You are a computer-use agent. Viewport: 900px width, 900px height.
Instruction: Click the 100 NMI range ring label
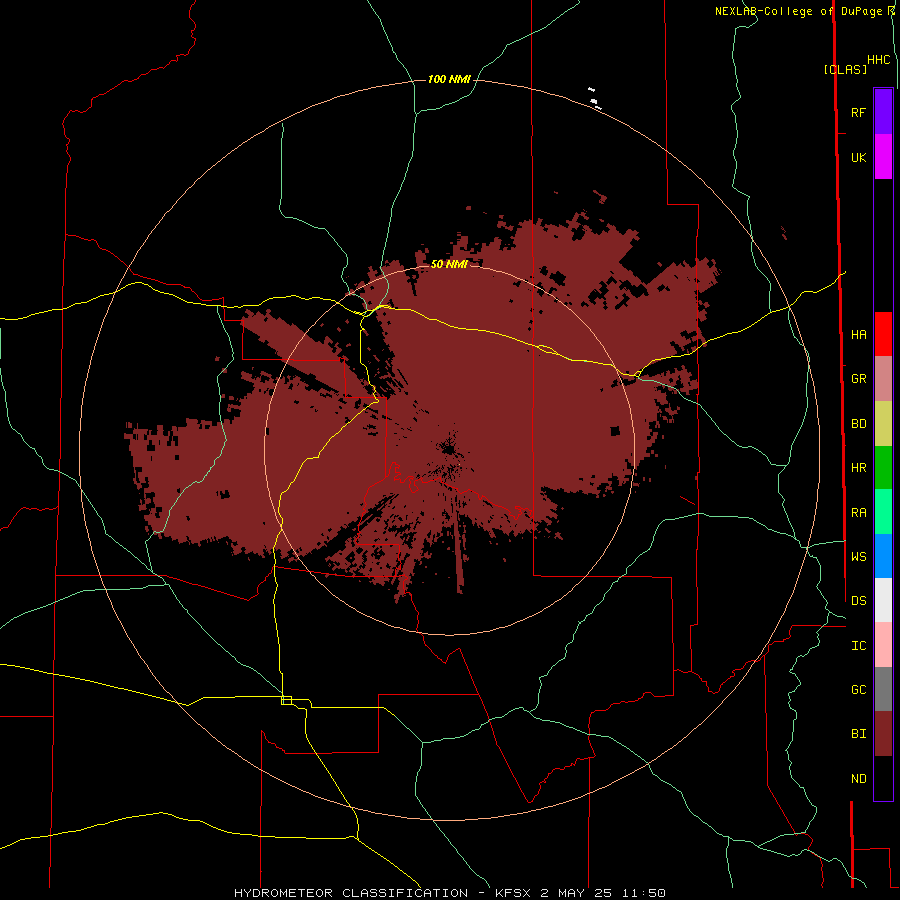point(449,79)
